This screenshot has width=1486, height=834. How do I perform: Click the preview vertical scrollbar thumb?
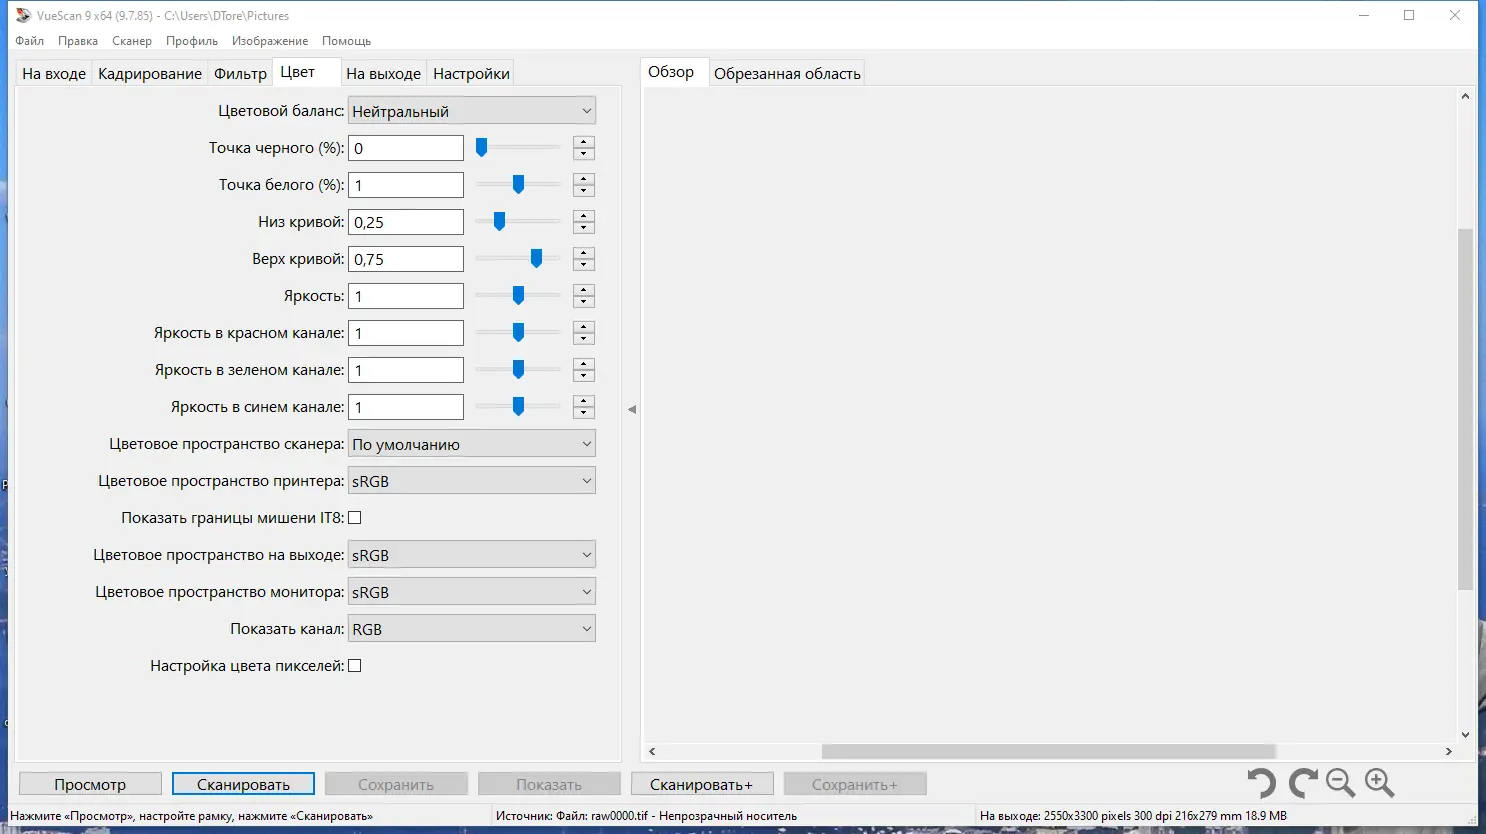pos(1465,409)
